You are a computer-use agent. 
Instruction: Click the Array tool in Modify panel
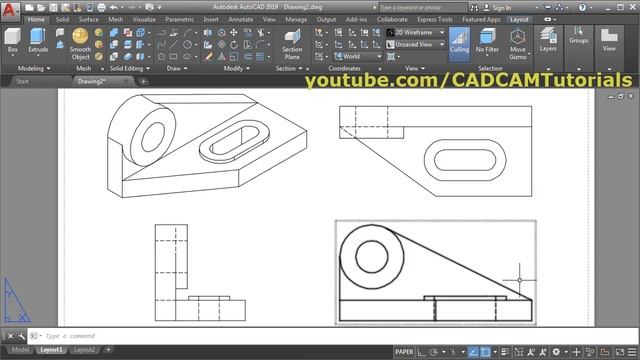pos(260,56)
